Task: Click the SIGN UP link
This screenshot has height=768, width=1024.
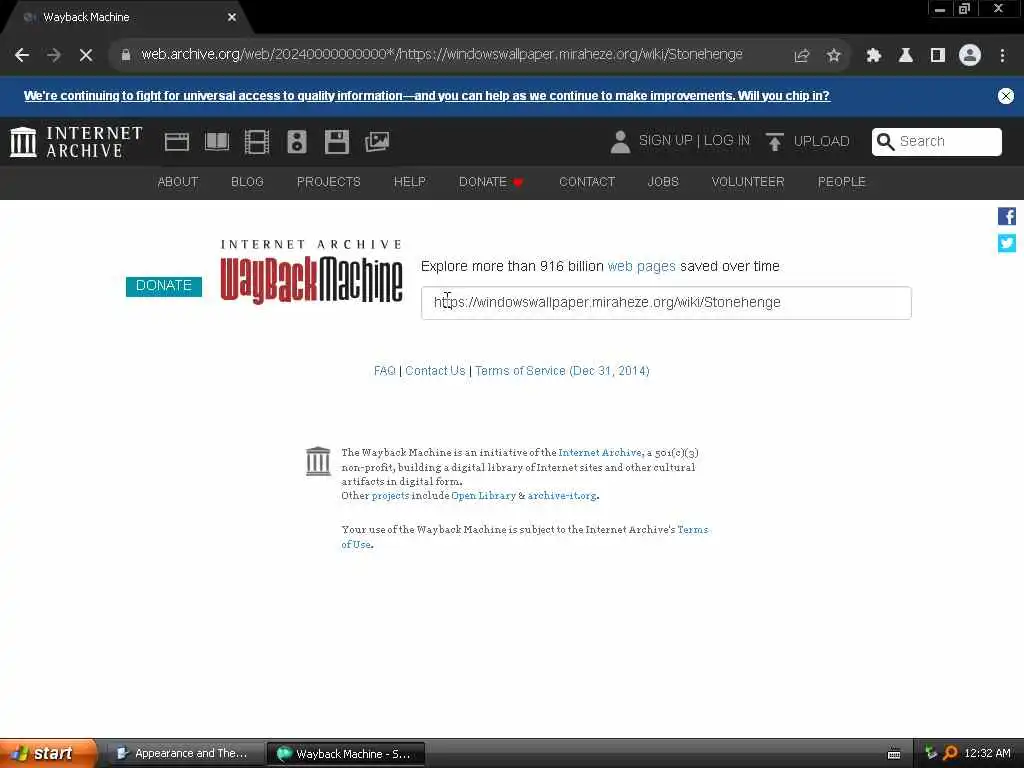Action: click(665, 141)
